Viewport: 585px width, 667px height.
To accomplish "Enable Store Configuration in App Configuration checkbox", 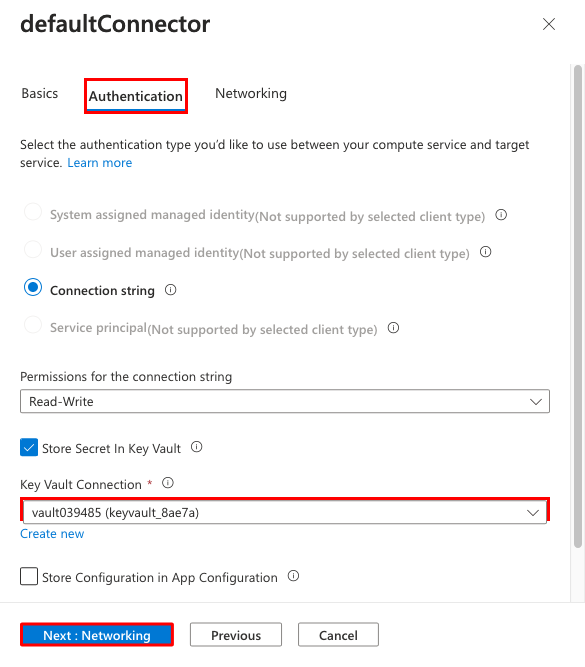I will point(29,576).
